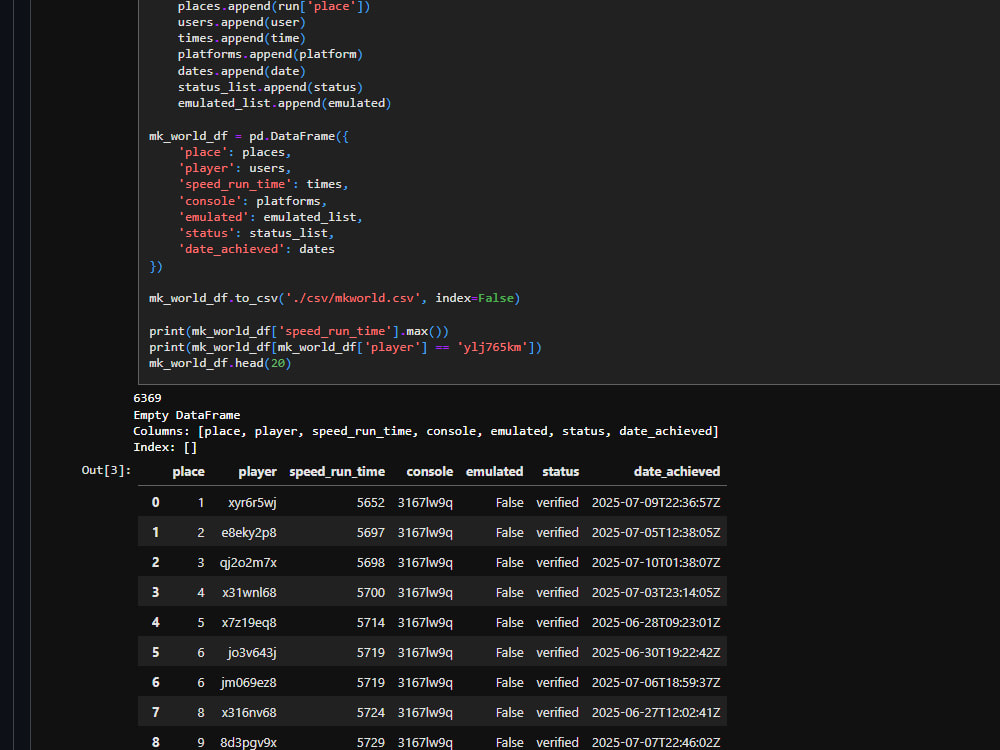The image size is (1000, 750).
Task: Click speed run time value 5714
Action: [x=371, y=622]
